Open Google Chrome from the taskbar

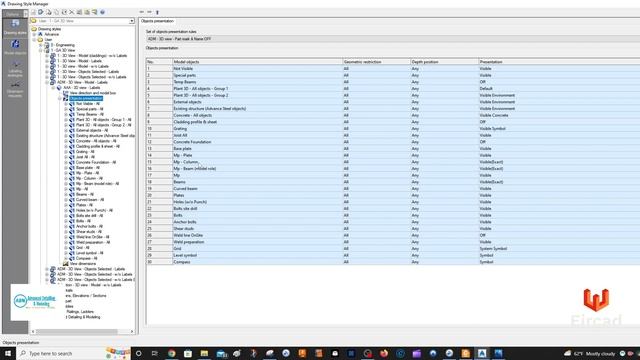click(x=171, y=353)
